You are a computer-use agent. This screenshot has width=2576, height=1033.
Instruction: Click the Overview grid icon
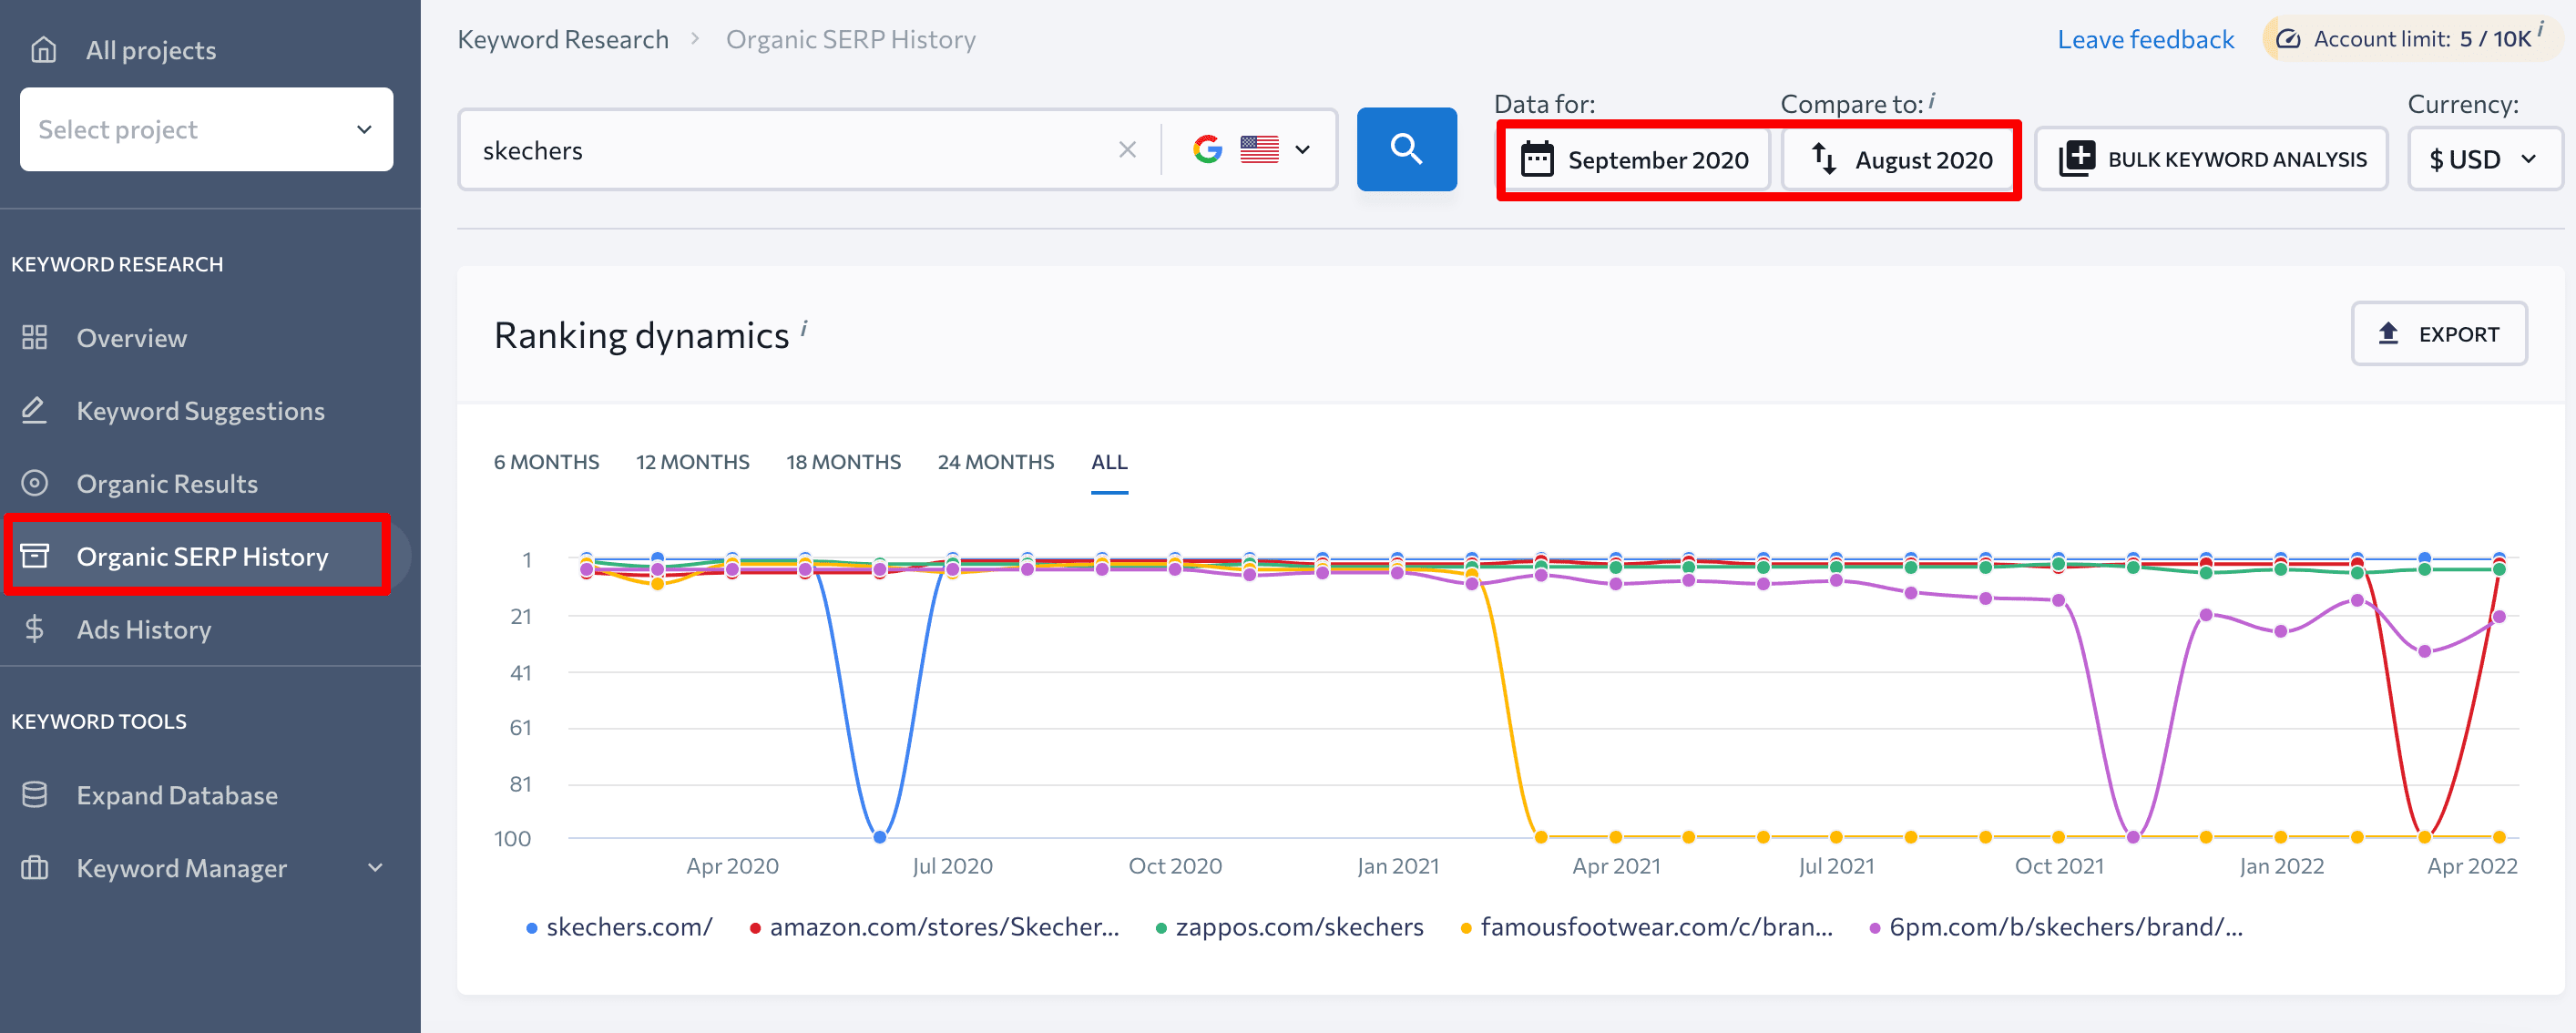click(x=35, y=338)
